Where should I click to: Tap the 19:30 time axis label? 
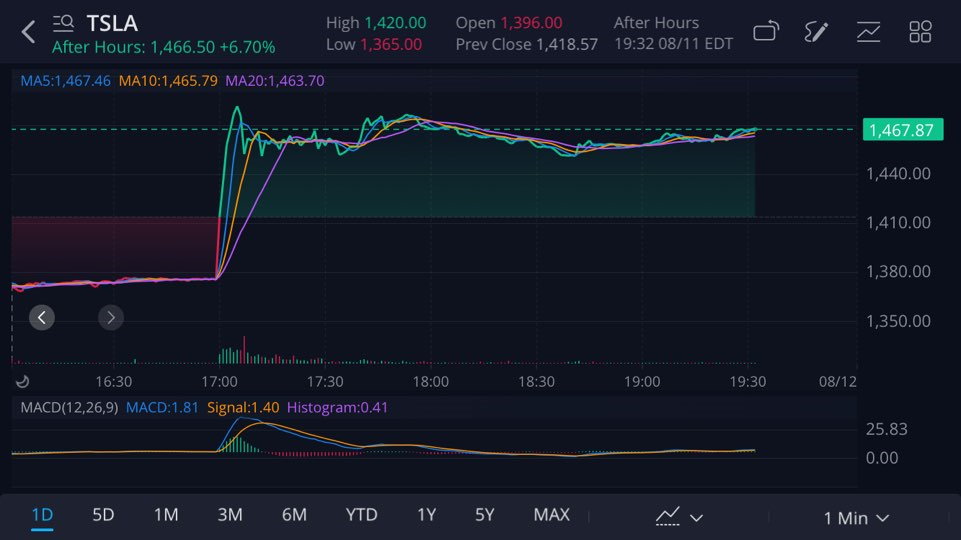coord(748,382)
